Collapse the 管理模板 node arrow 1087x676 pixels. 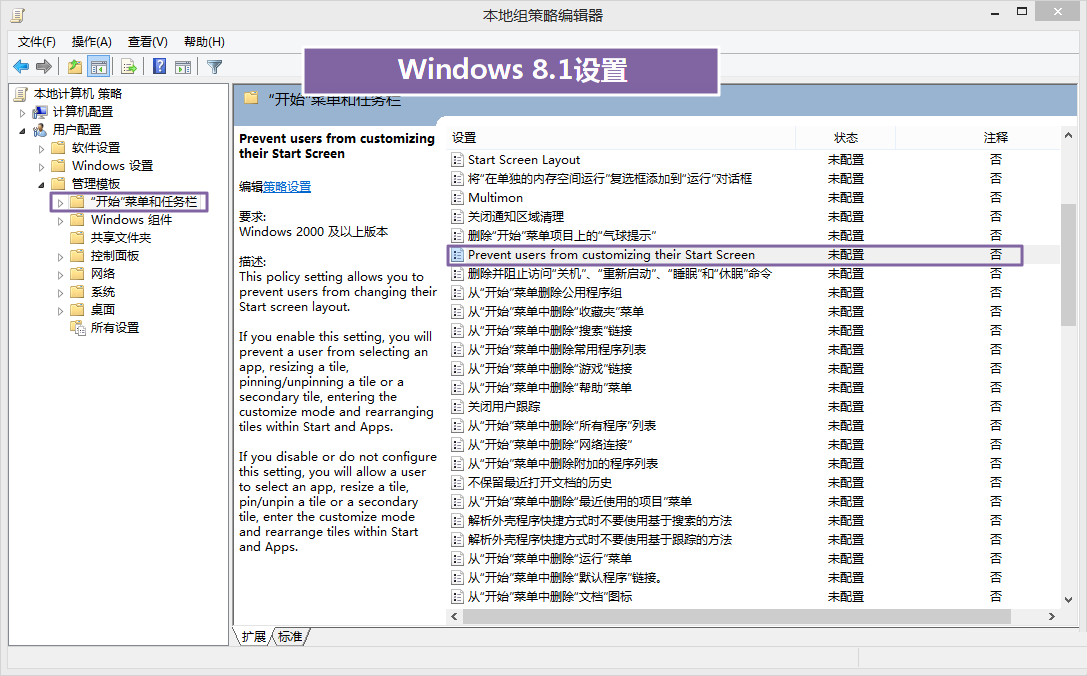pyautogui.click(x=41, y=184)
